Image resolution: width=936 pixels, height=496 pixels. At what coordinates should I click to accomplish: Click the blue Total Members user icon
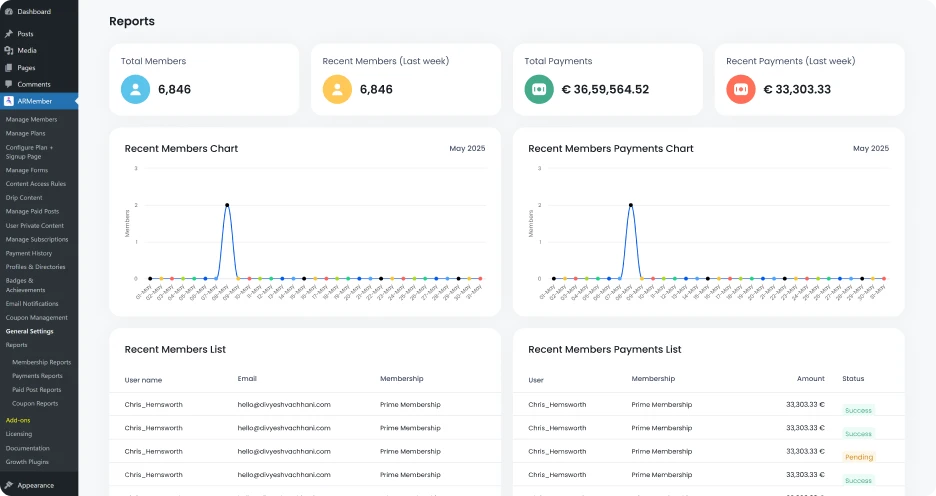[136, 89]
